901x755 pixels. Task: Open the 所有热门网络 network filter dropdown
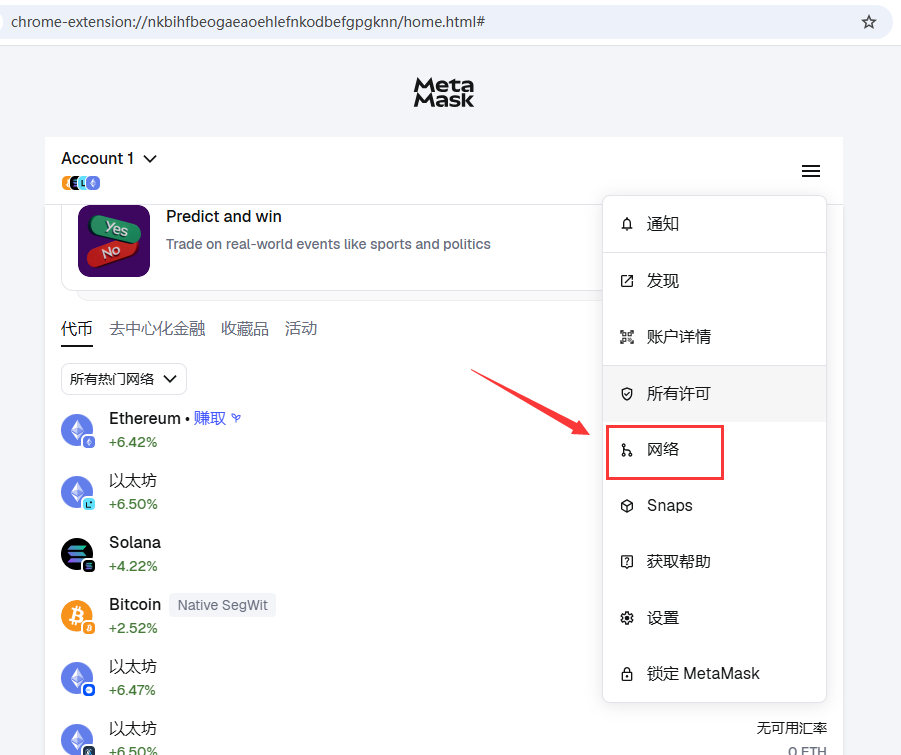pyautogui.click(x=124, y=379)
